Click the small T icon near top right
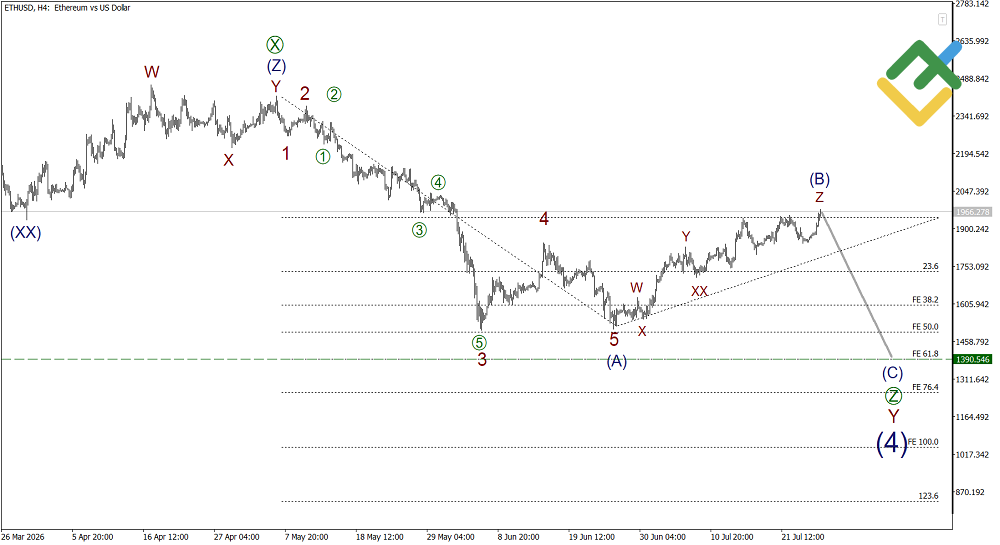 click(x=942, y=20)
